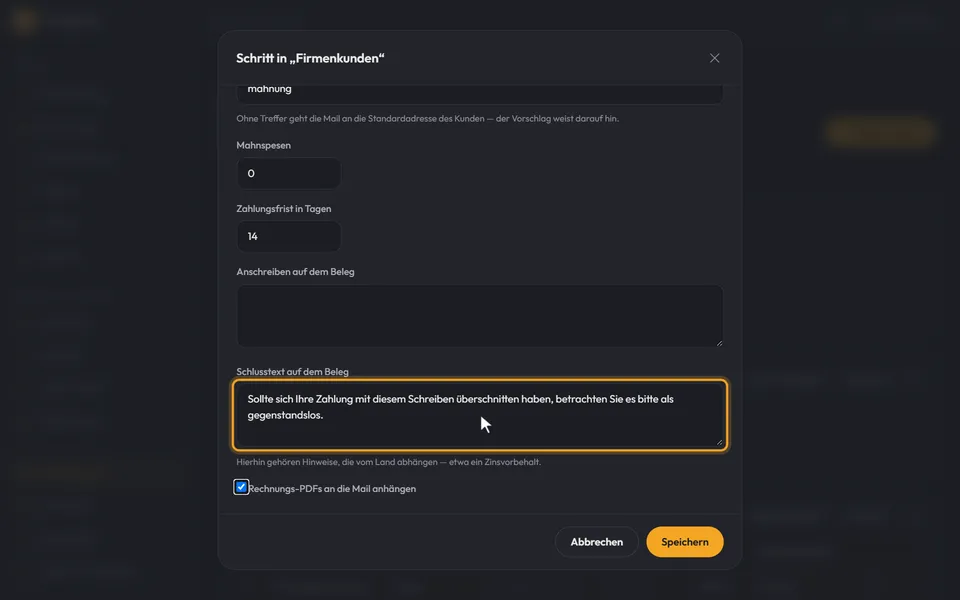The image size is (960, 600).
Task: Click the "Schlusstext auf dem Beleg" label
Action: tap(292, 372)
